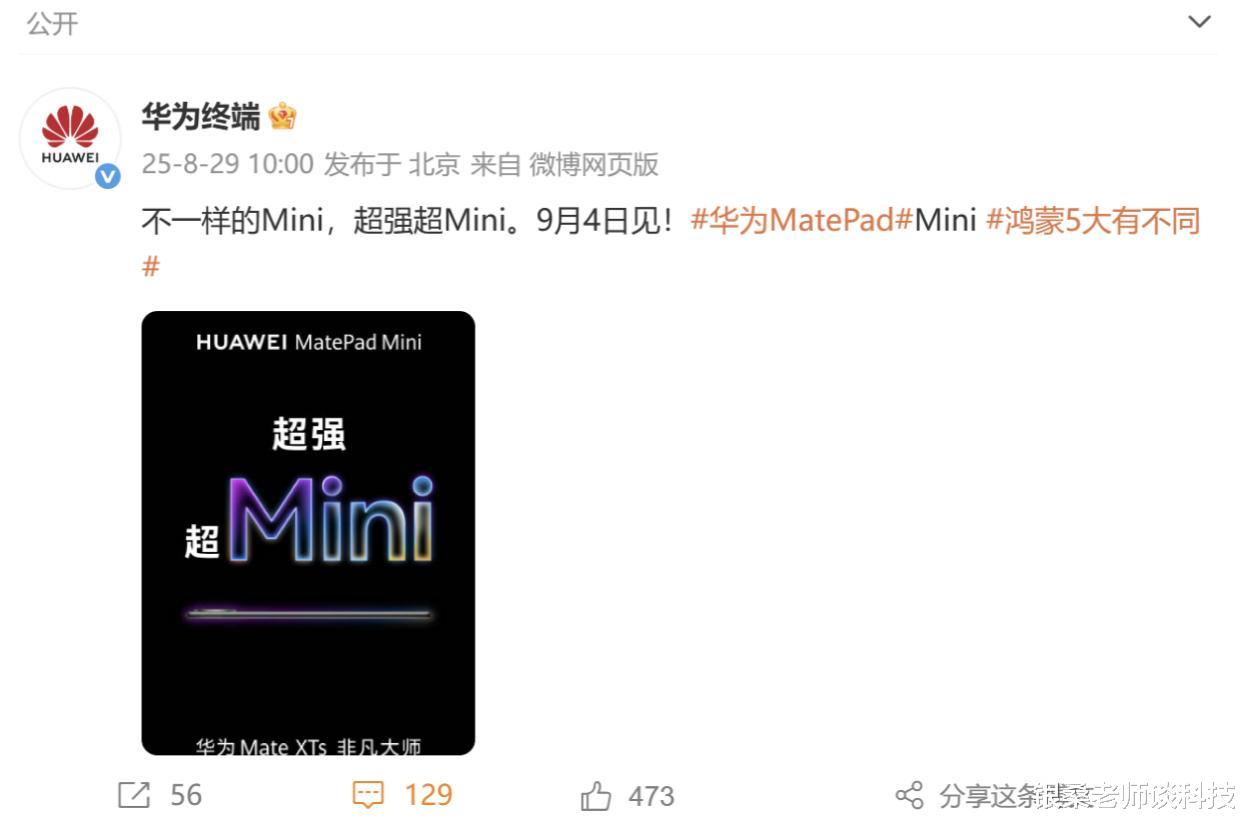Click the 微博网页版 source link

tap(594, 164)
